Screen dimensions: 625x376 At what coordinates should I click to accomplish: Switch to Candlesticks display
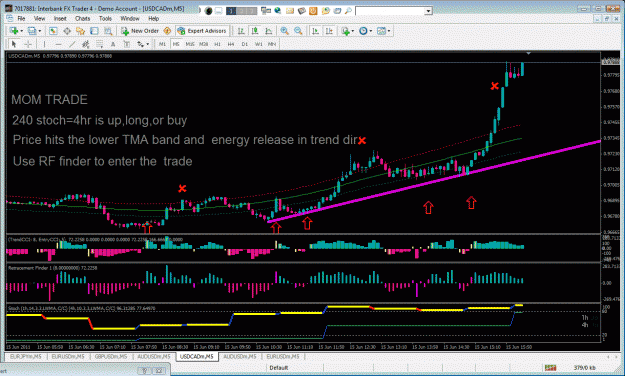coord(255,31)
